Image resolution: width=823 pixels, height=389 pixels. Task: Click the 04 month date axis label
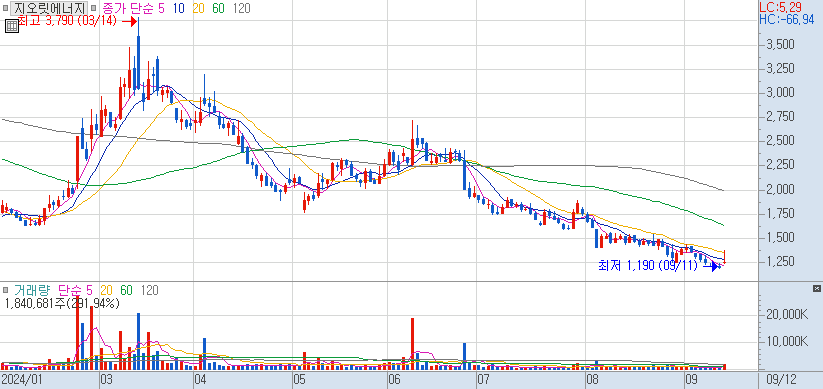(x=201, y=379)
